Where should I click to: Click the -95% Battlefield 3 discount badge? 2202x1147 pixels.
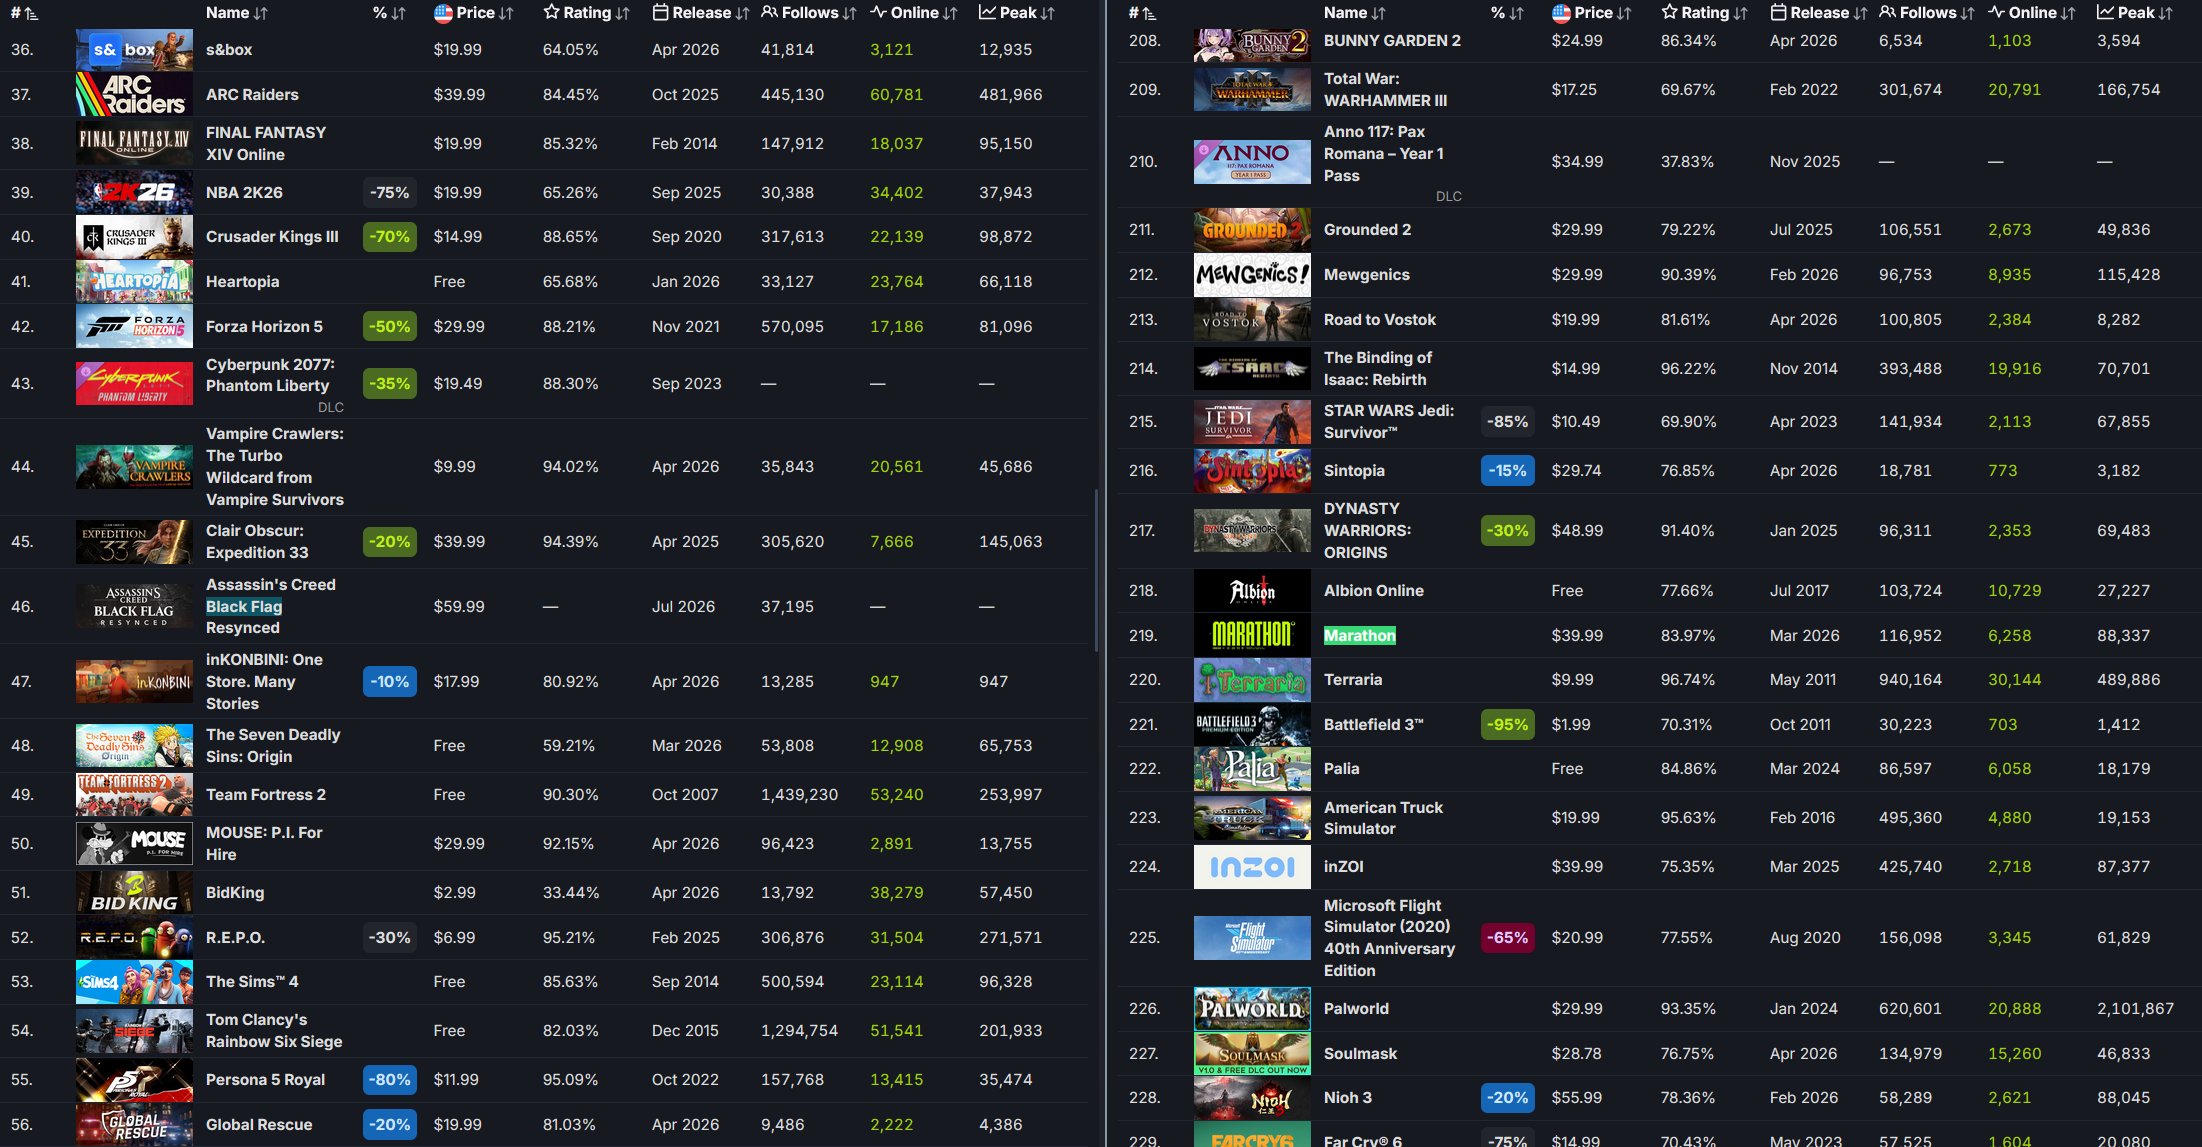tap(1508, 725)
